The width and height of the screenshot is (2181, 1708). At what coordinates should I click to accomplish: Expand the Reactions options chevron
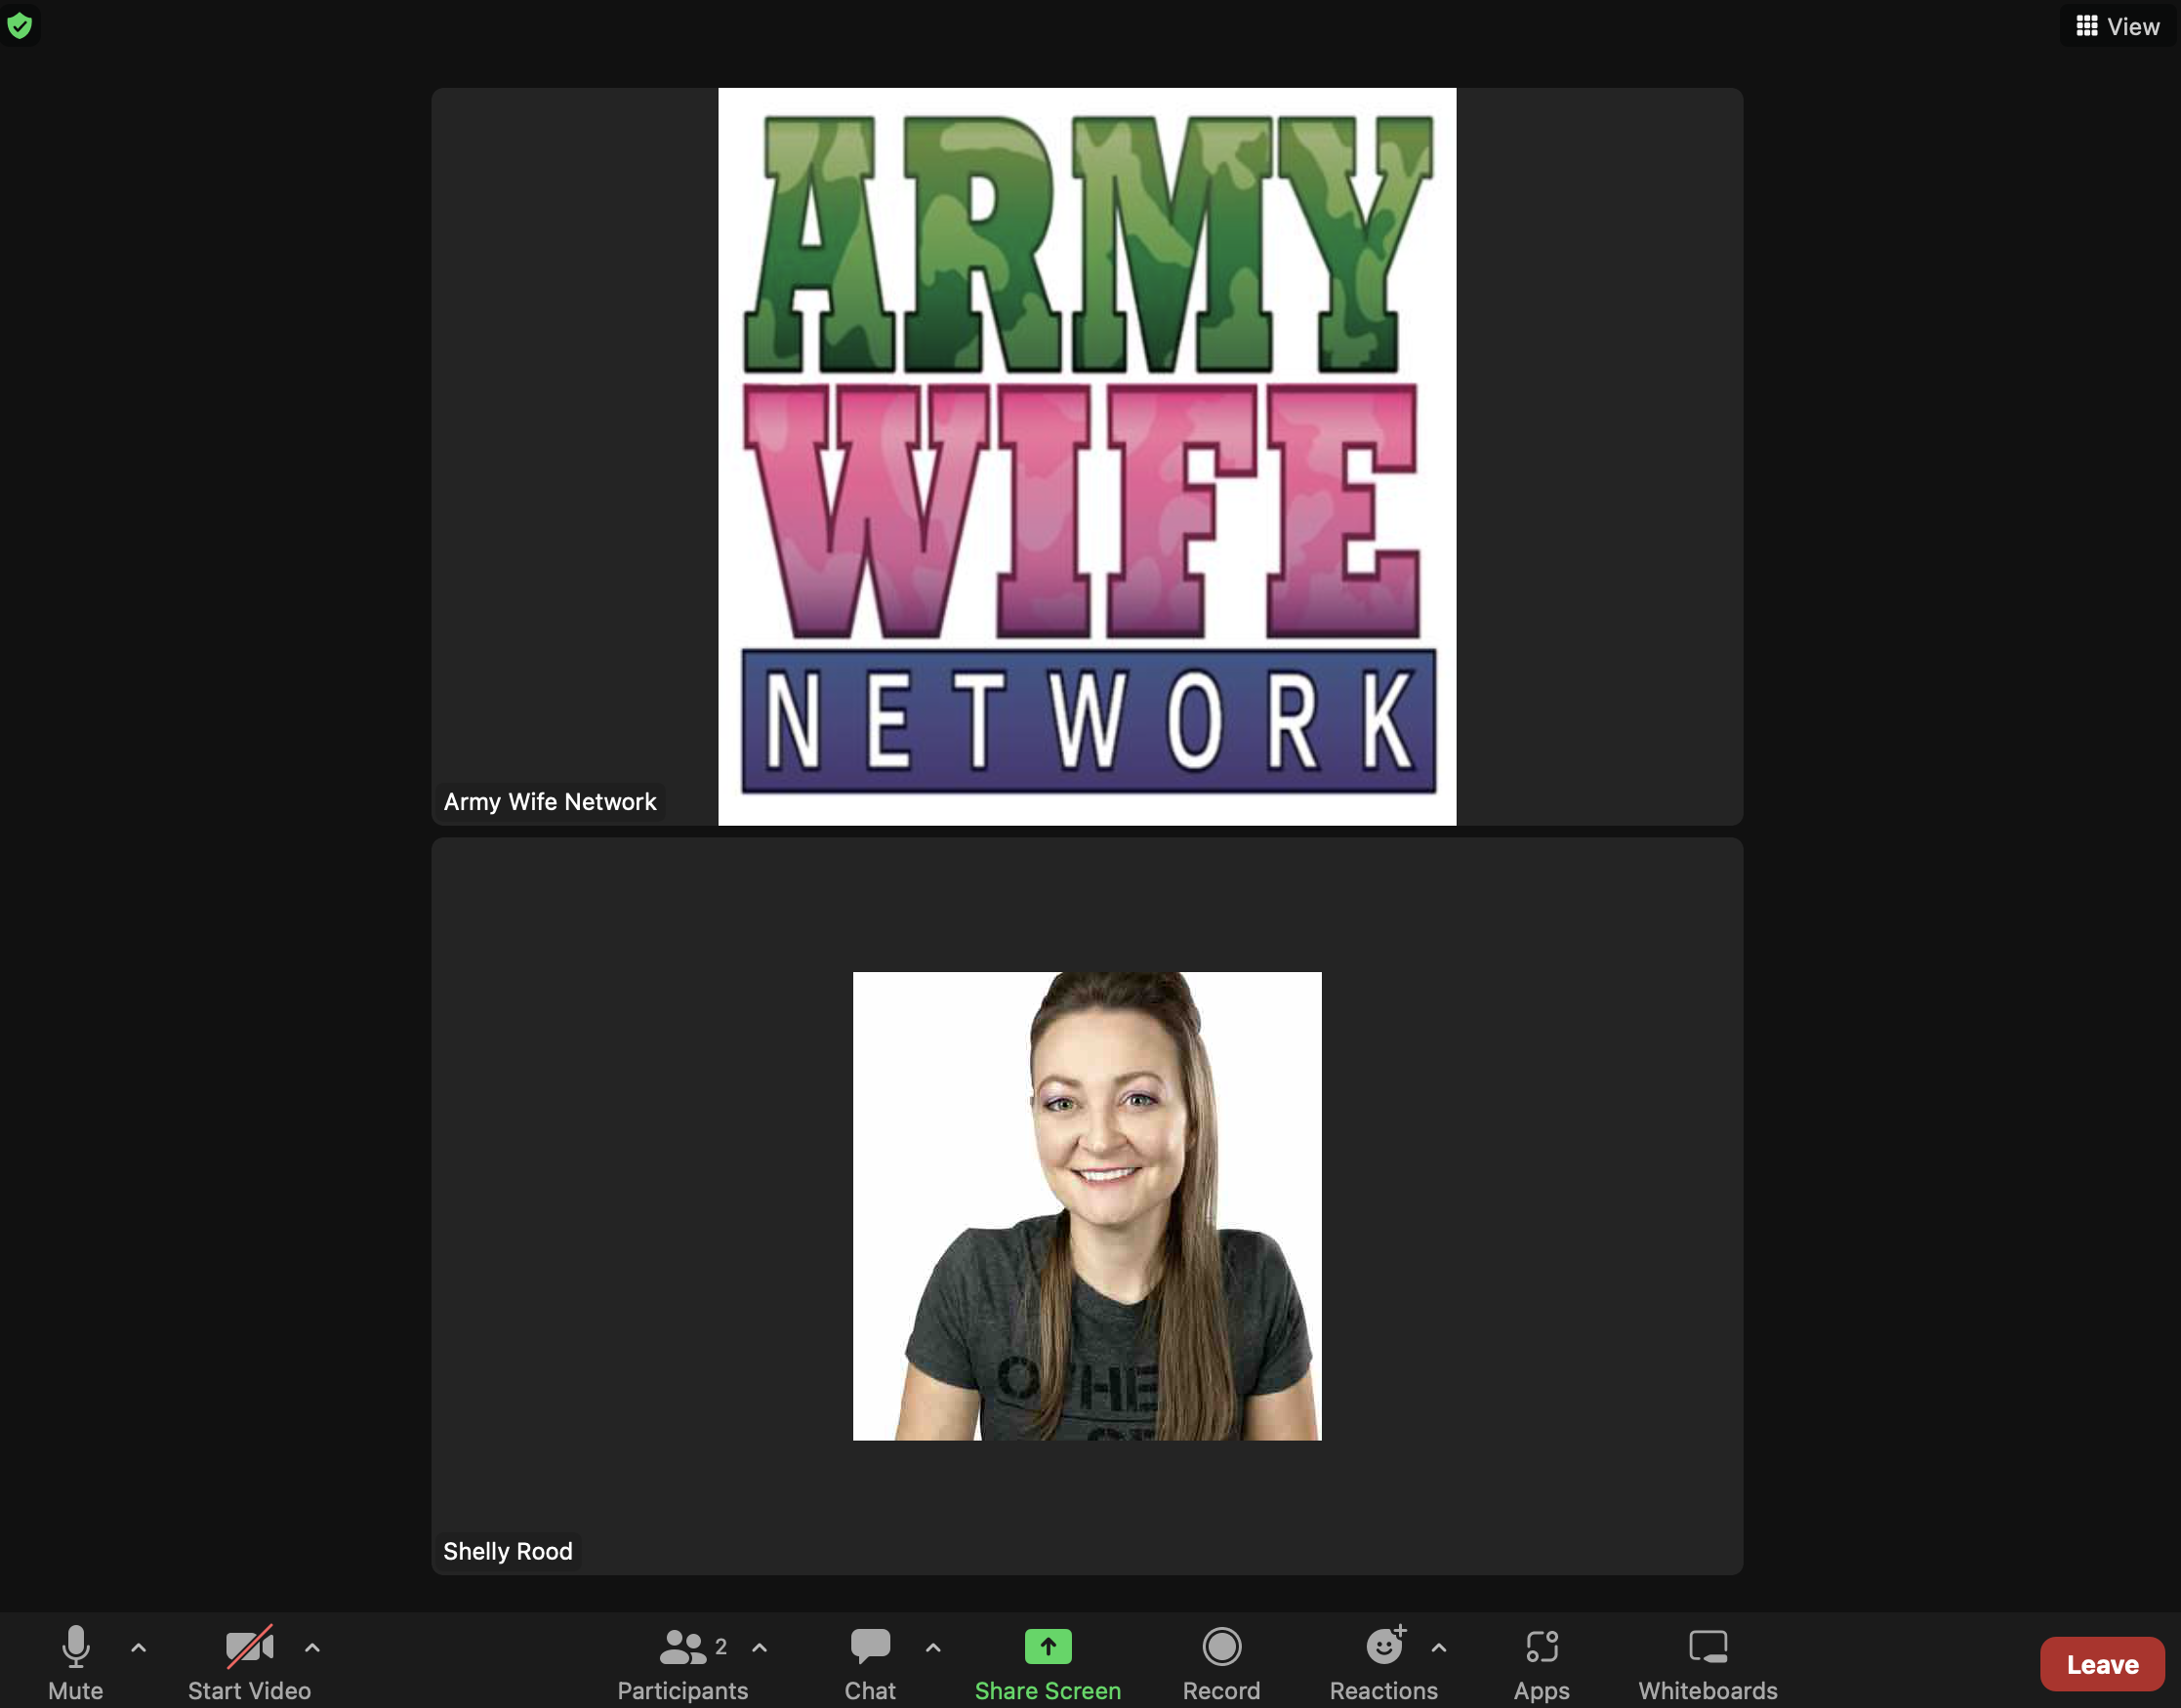tap(1439, 1647)
